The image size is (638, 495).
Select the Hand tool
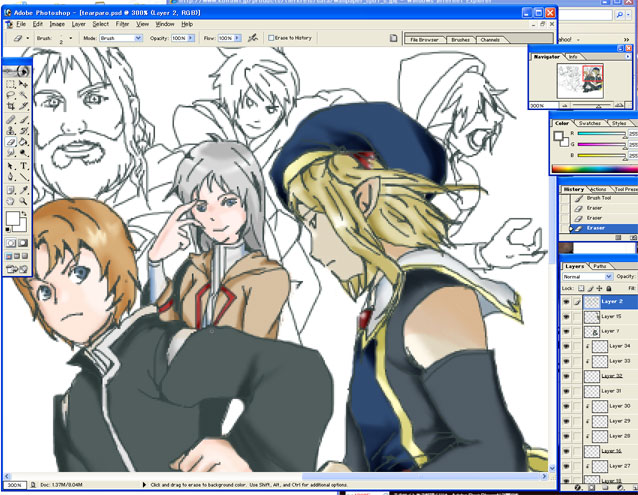(x=11, y=201)
